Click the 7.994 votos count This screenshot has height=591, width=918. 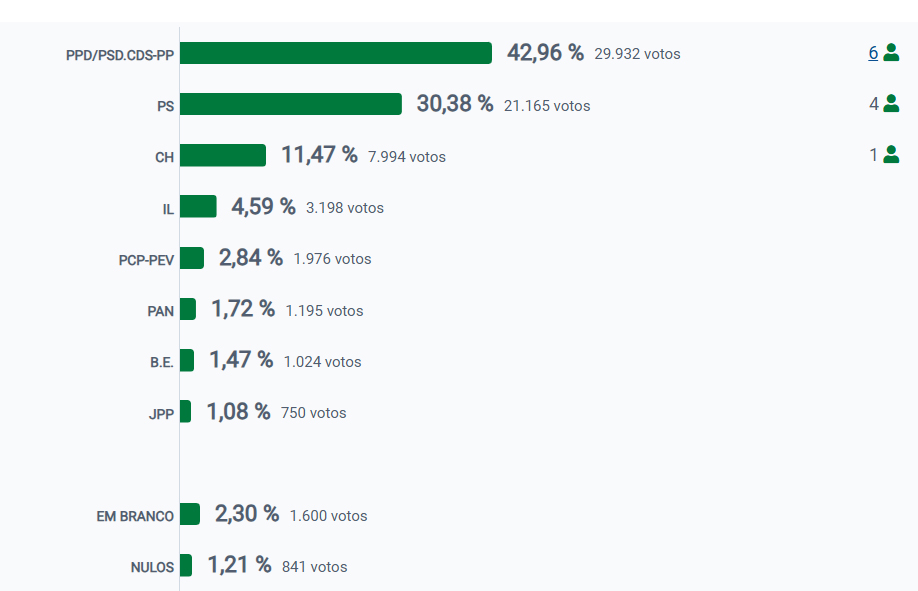407,157
